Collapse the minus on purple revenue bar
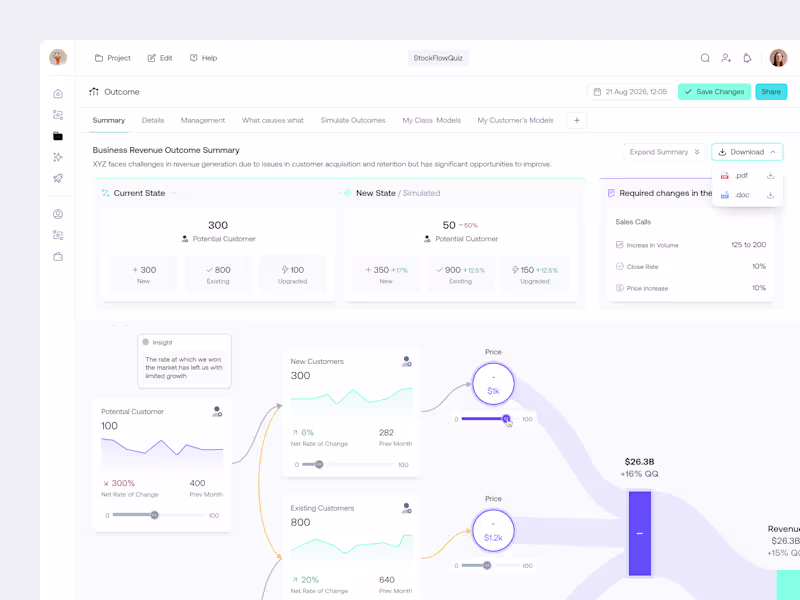Viewport: 800px width, 600px height. (640, 534)
